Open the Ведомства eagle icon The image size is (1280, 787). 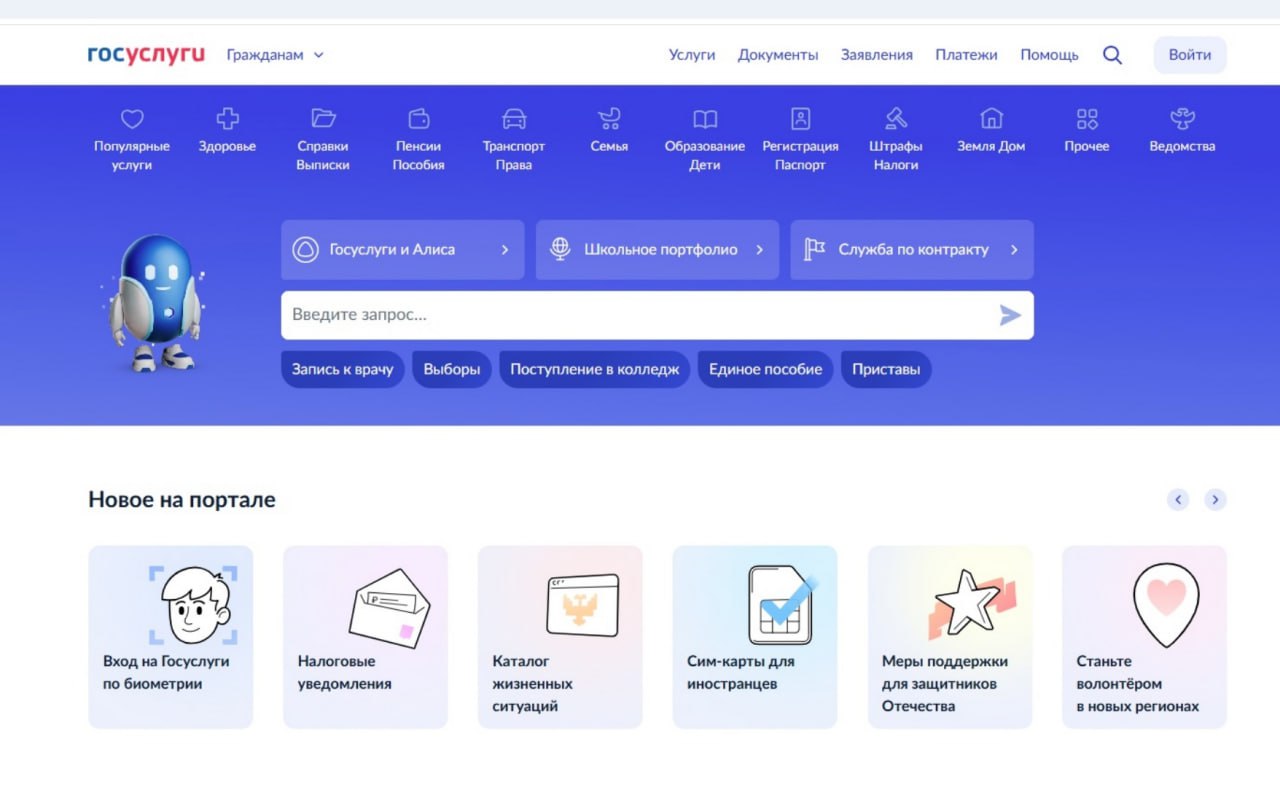[x=1182, y=119]
